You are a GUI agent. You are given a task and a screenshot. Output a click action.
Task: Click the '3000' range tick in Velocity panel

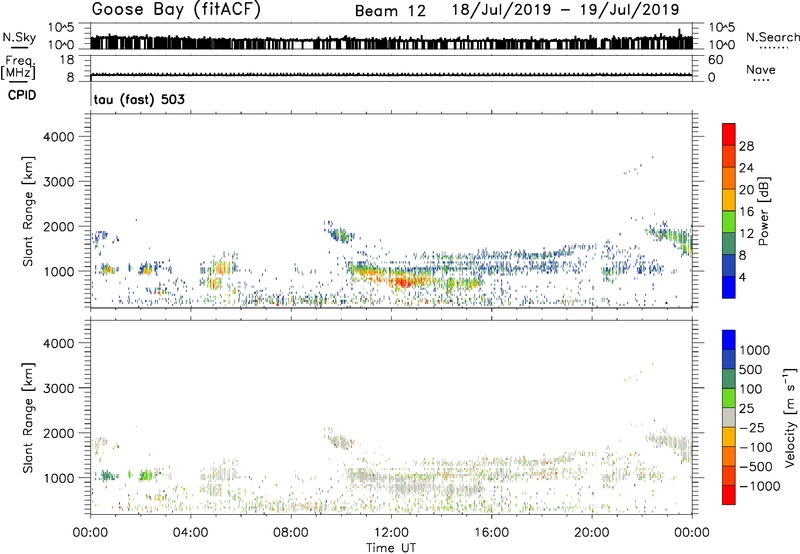pos(59,388)
